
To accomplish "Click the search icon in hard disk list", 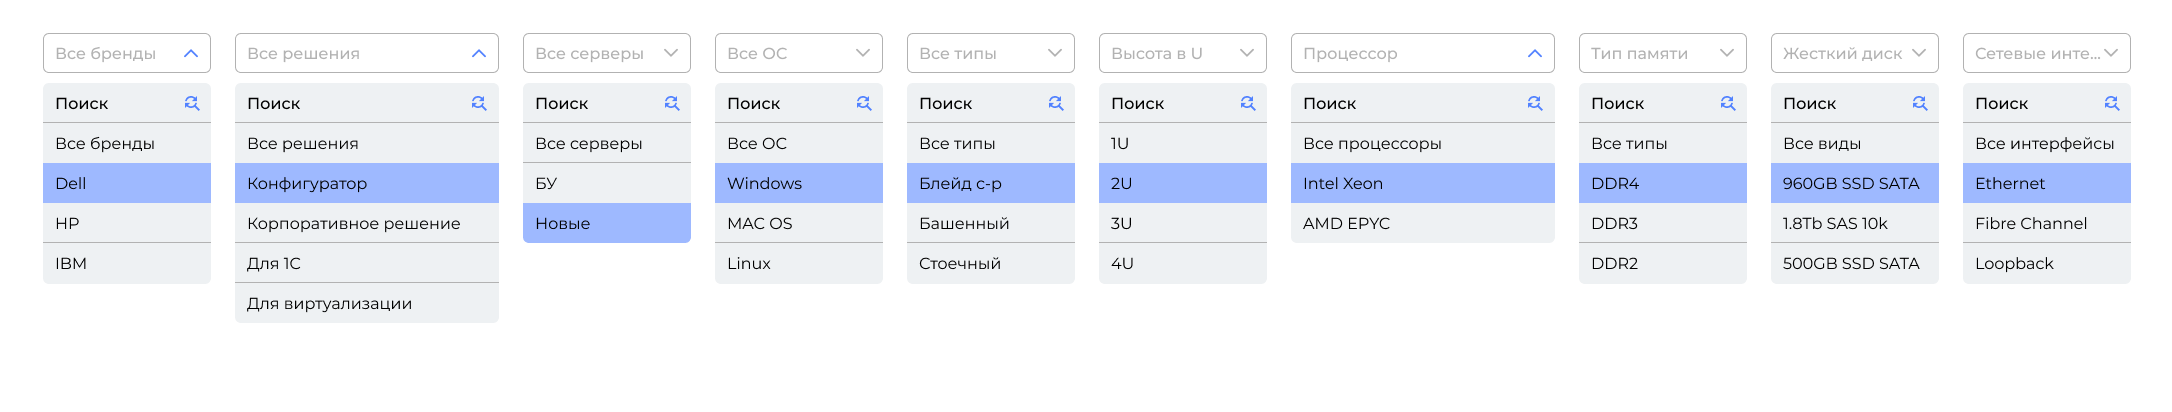I will click(x=1920, y=103).
